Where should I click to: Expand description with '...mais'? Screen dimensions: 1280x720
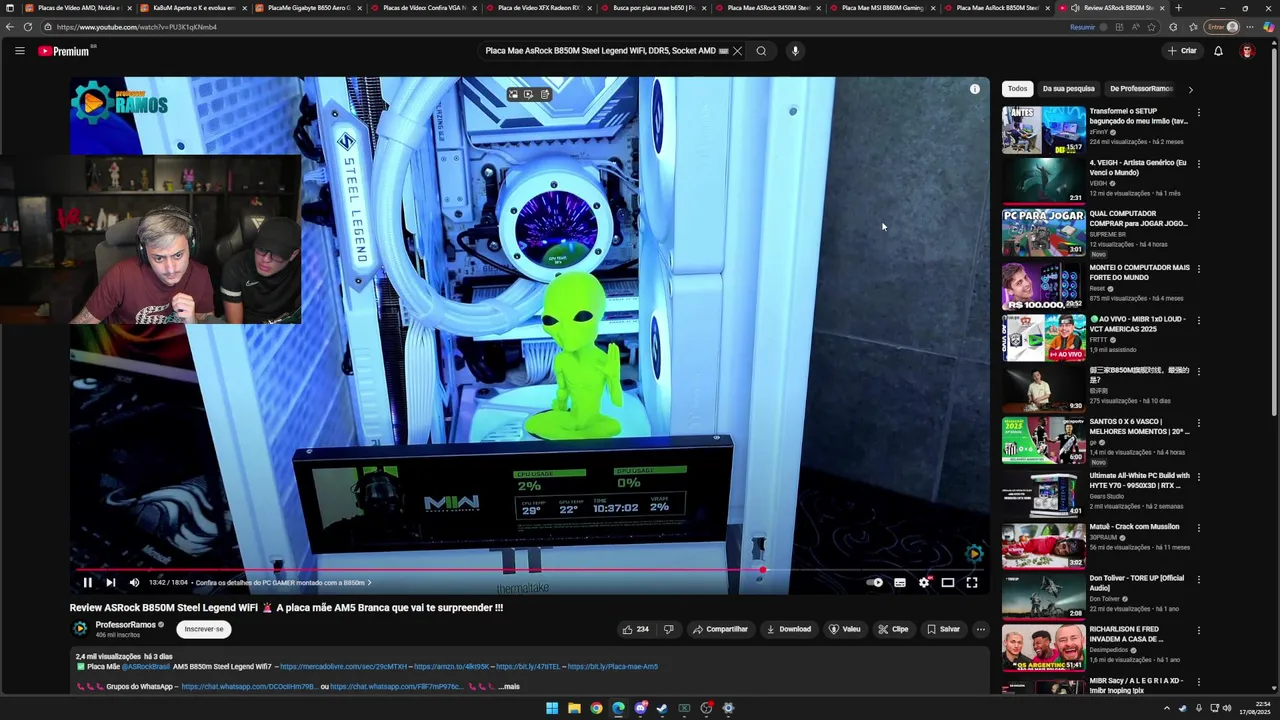[x=509, y=687]
